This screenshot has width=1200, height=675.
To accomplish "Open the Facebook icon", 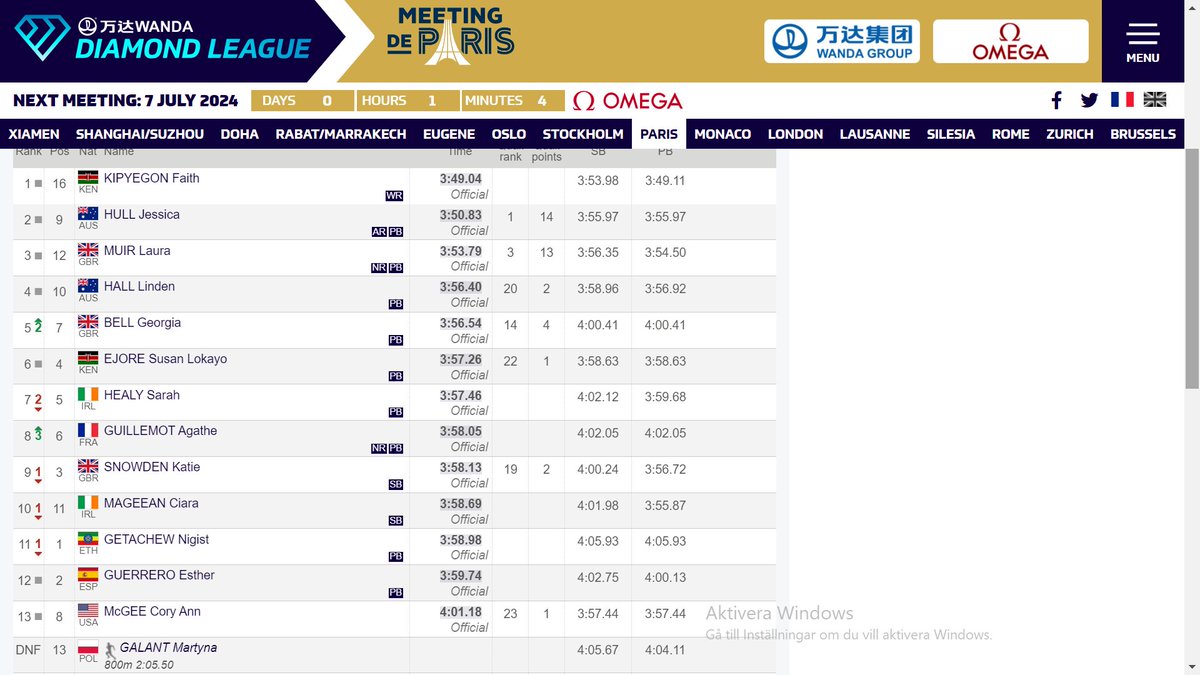I will click(x=1056, y=100).
